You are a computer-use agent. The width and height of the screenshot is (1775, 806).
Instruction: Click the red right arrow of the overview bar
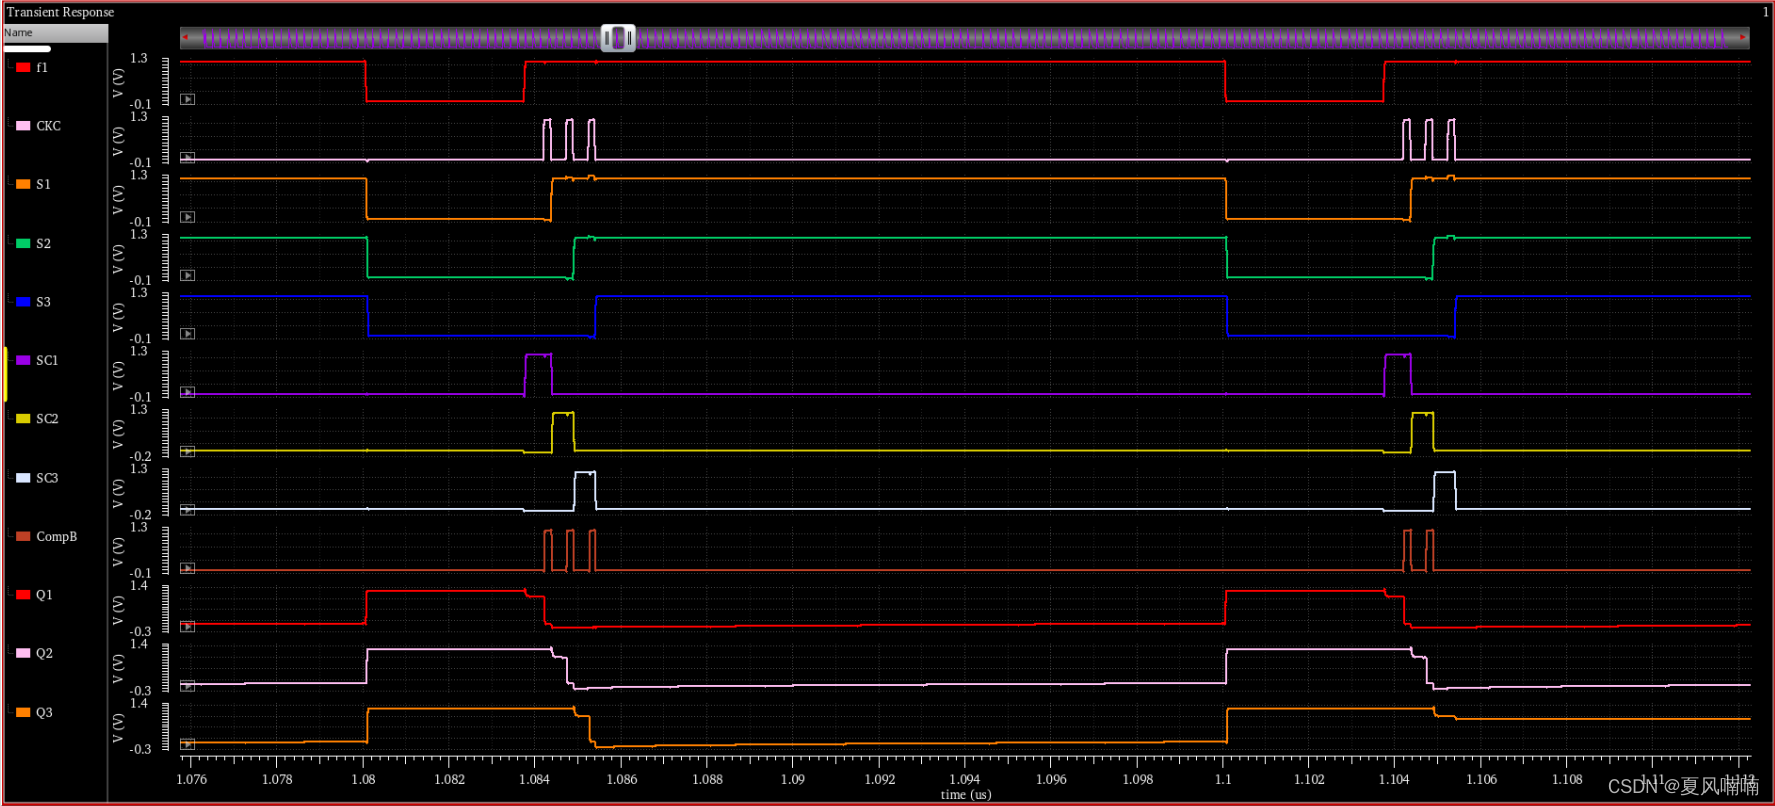(x=1744, y=38)
